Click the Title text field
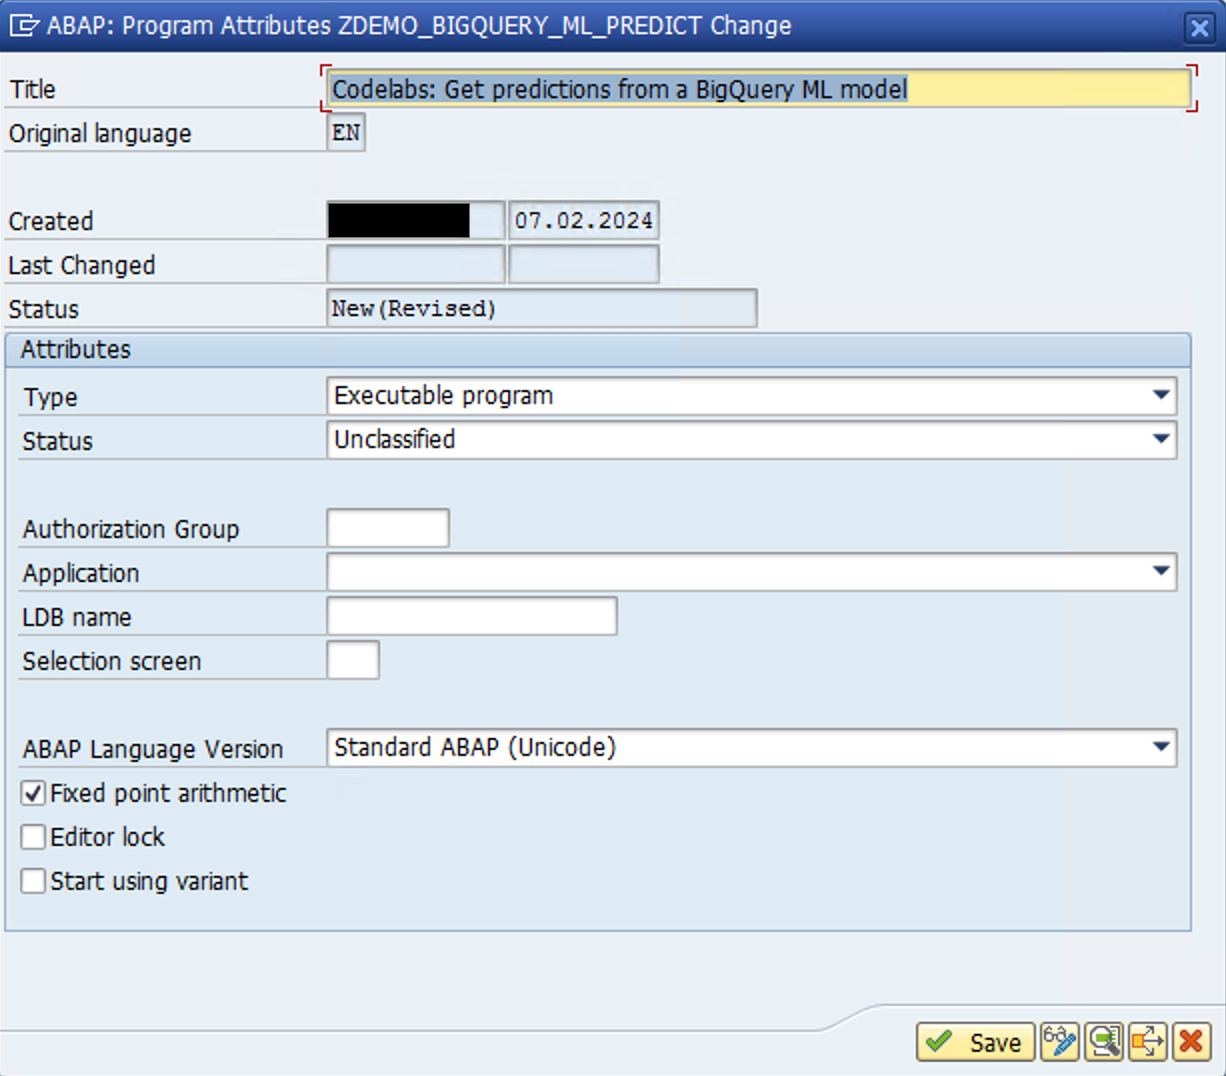This screenshot has height=1076, width=1226. tap(758, 90)
